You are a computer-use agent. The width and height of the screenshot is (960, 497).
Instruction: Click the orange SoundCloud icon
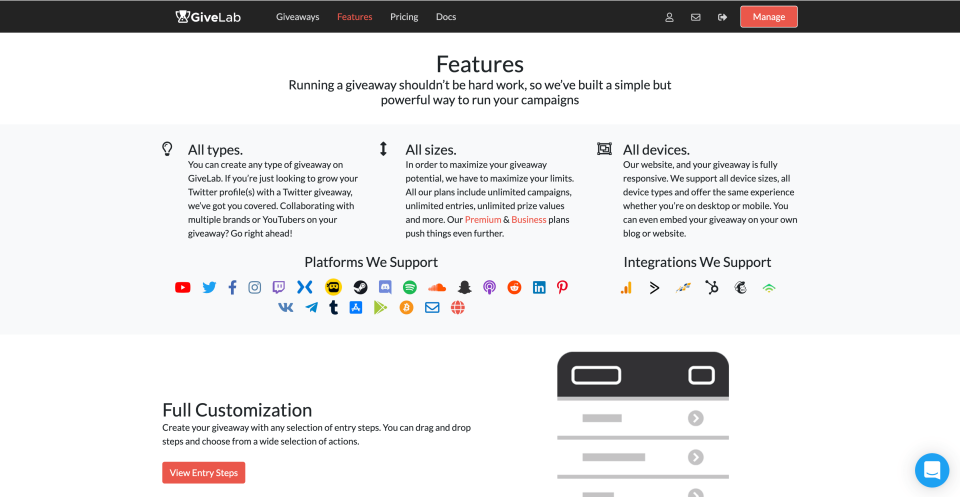click(x=437, y=287)
